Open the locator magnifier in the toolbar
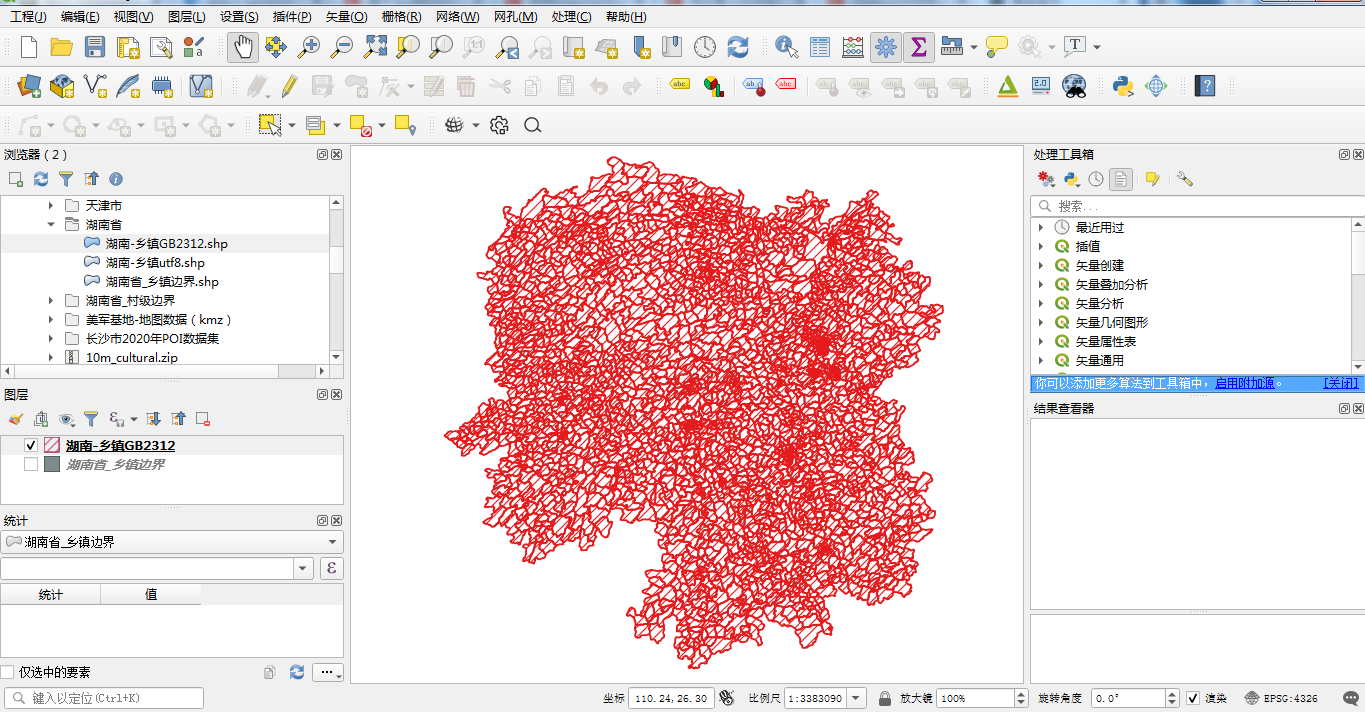Screen dimensions: 1365x712 (533, 125)
